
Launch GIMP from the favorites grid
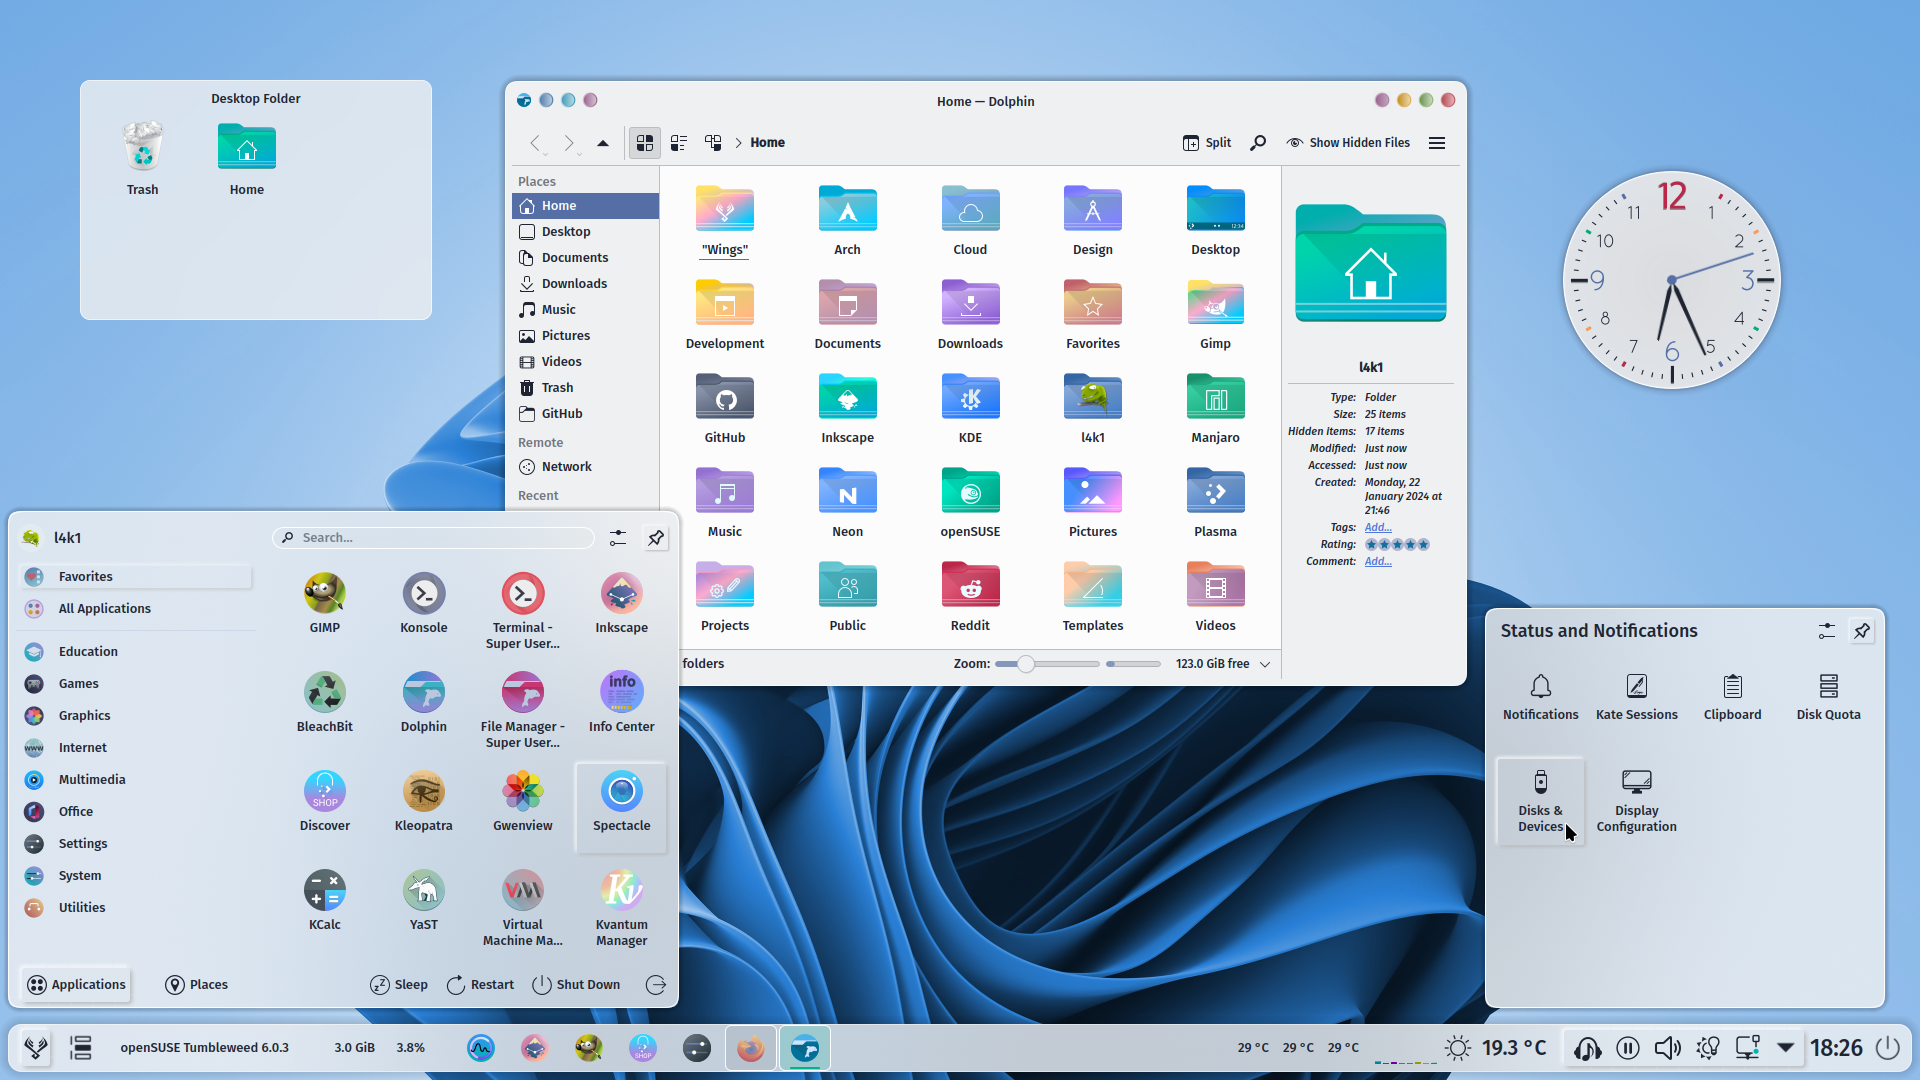pos(324,603)
